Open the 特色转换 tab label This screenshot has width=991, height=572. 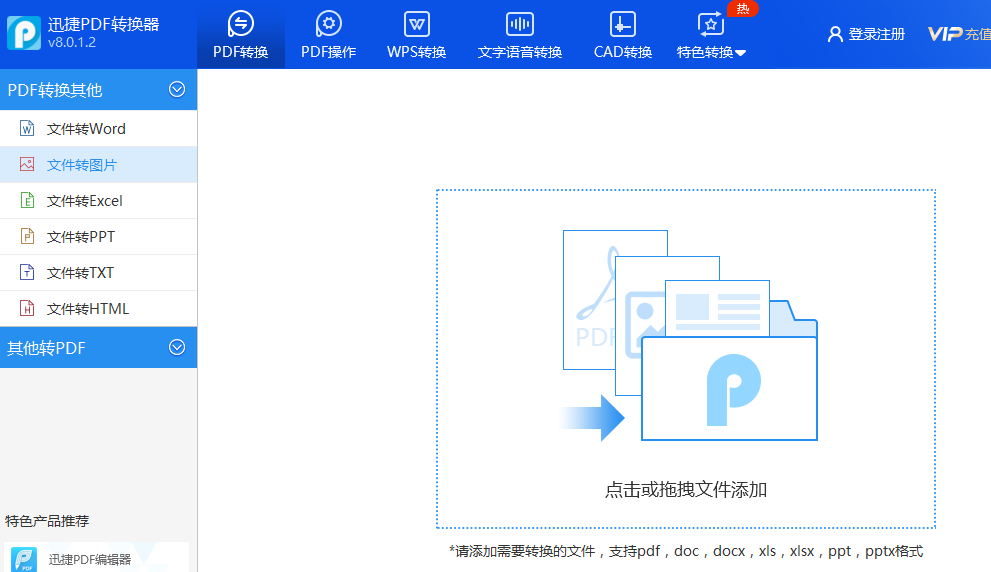coord(705,52)
